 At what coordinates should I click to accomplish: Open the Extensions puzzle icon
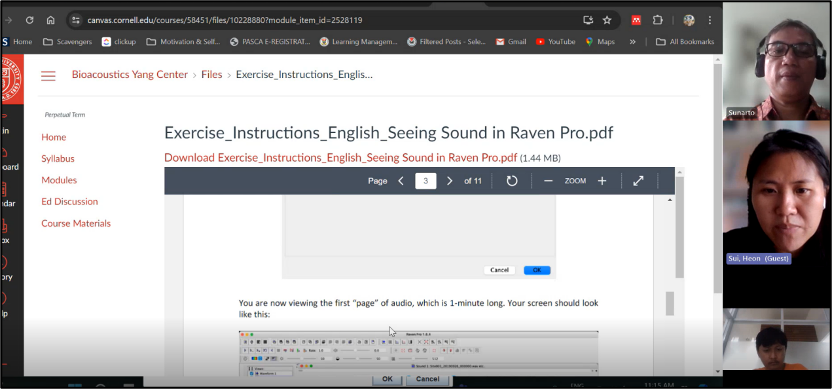point(657,20)
